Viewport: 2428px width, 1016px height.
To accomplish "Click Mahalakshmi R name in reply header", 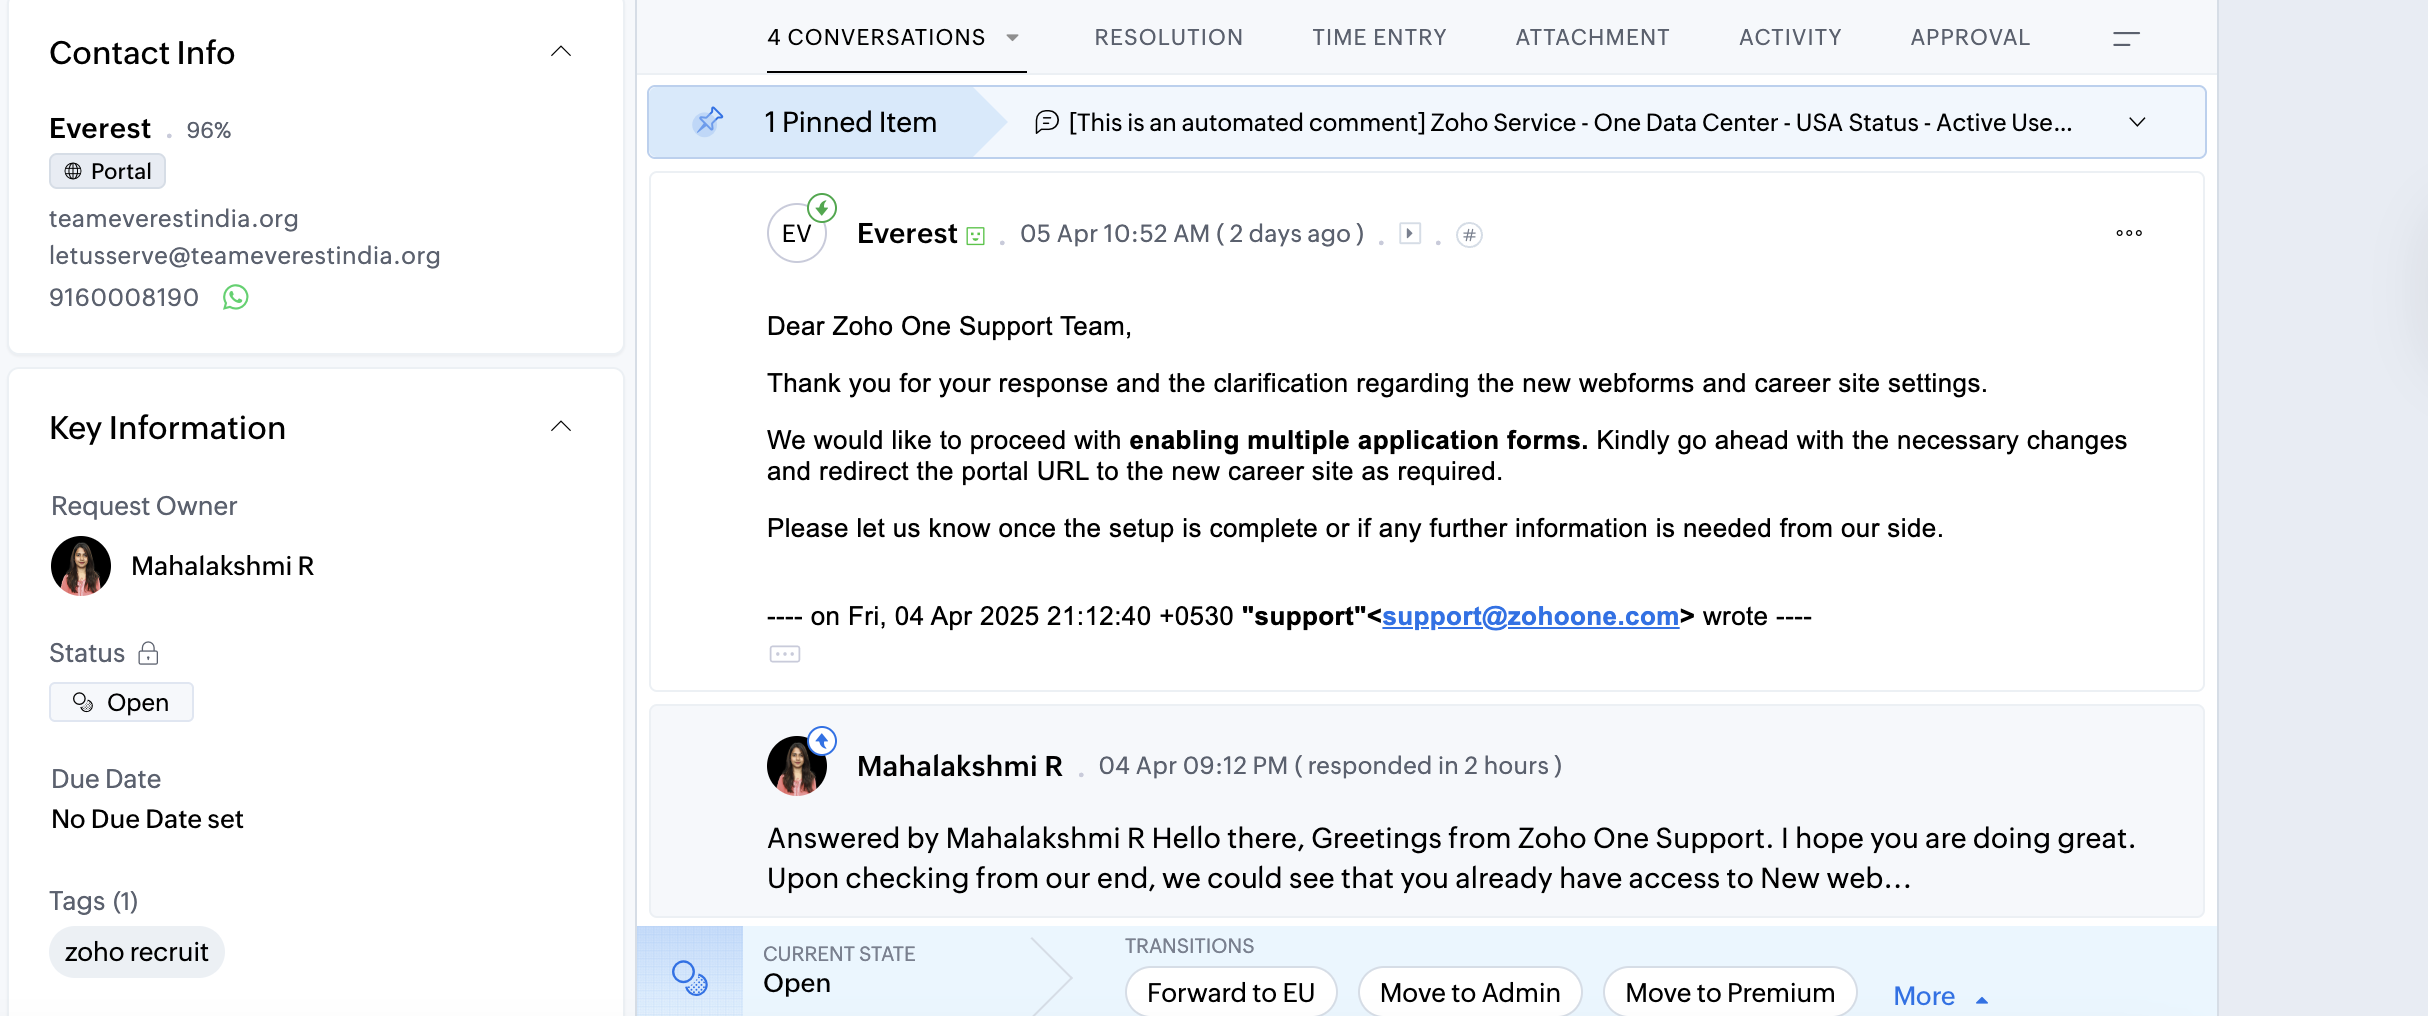I will click(x=960, y=766).
